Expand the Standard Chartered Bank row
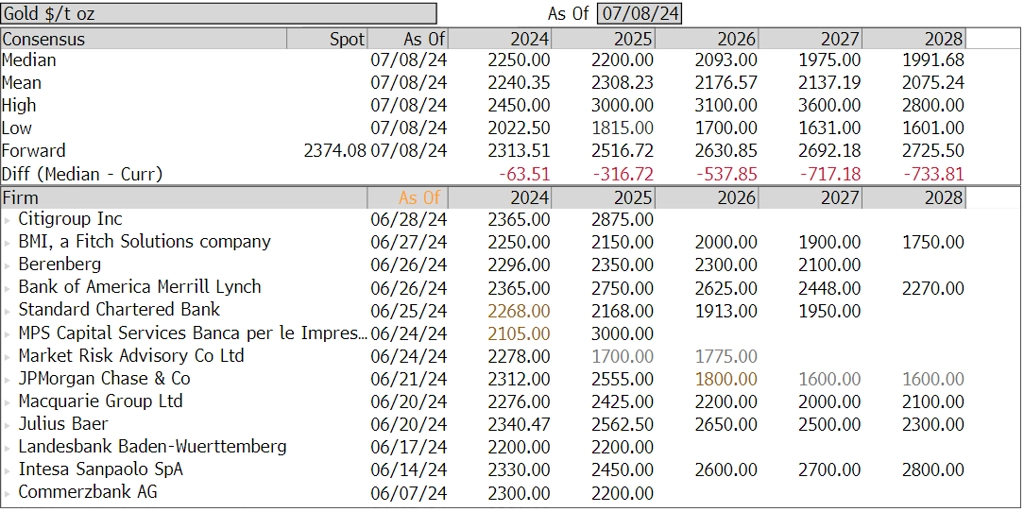The width and height of the screenshot is (1024, 512). (7, 310)
